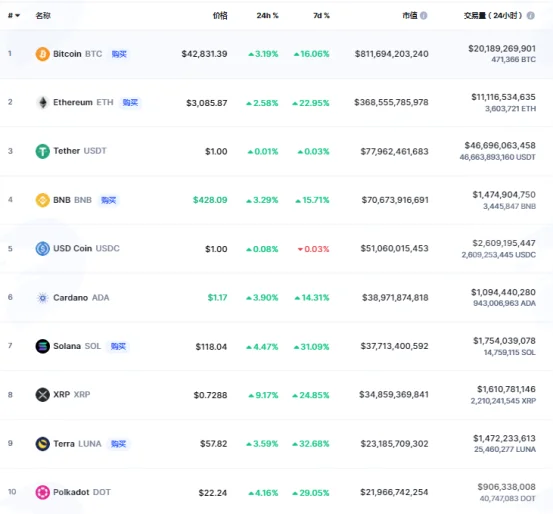This screenshot has height=514, width=554.
Task: Click the Solana black logo icon
Action: (42, 346)
